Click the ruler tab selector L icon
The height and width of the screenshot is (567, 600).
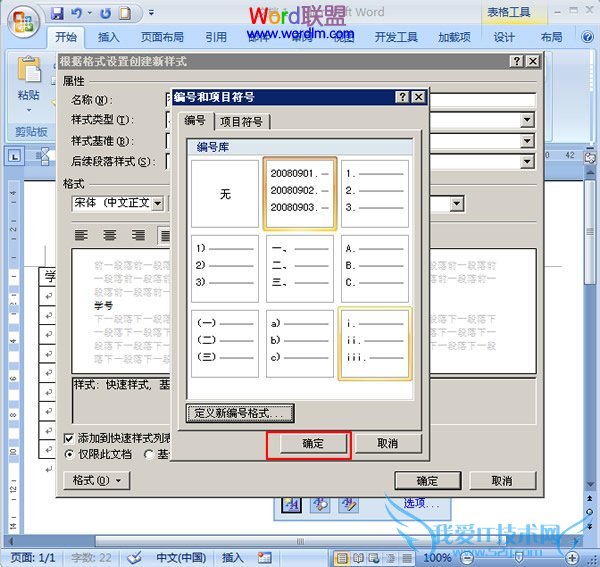click(x=14, y=156)
